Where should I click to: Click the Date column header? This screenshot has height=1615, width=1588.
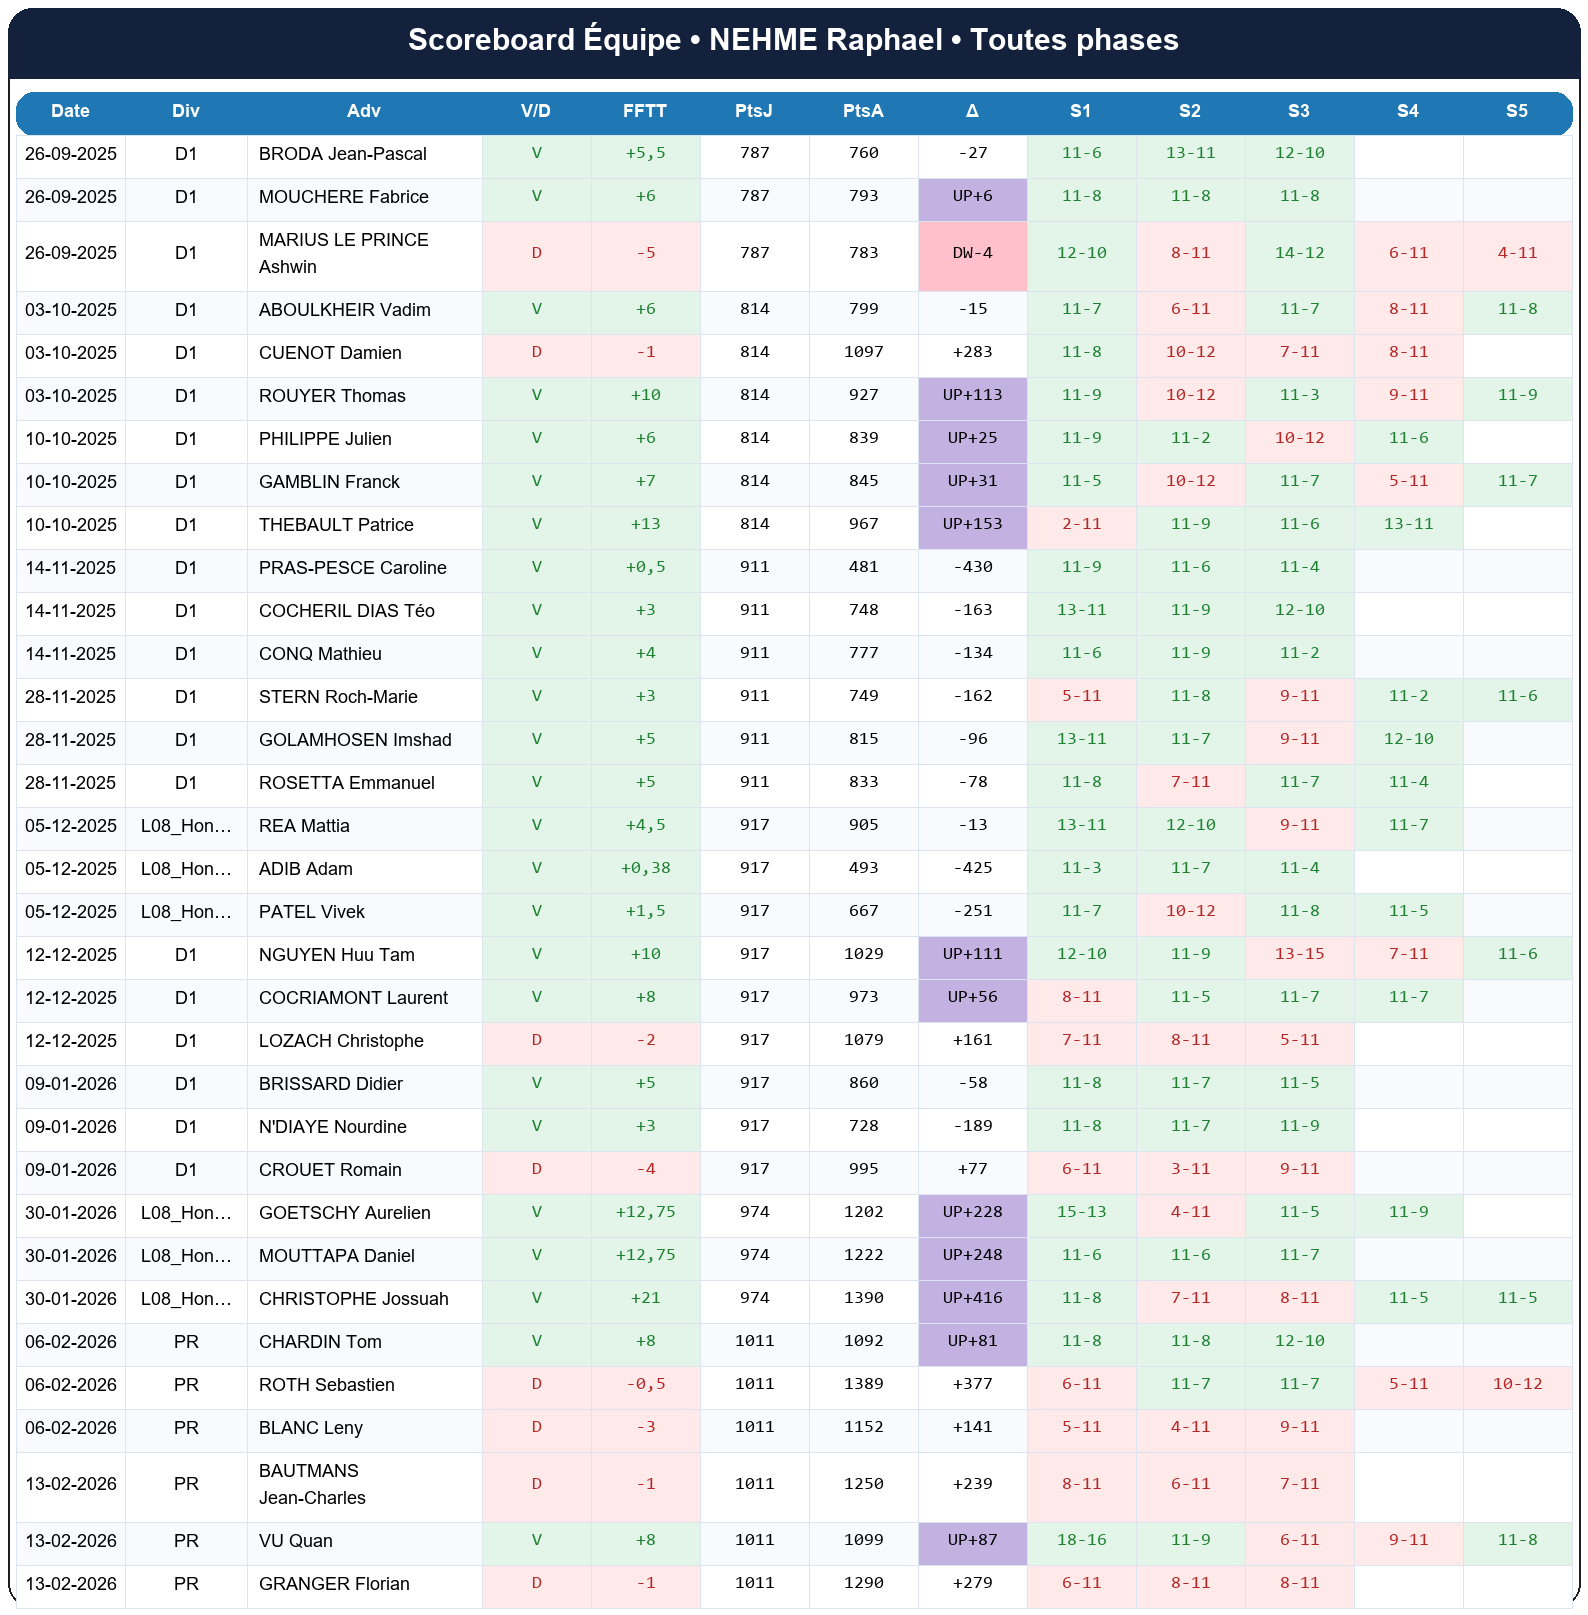[x=70, y=111]
